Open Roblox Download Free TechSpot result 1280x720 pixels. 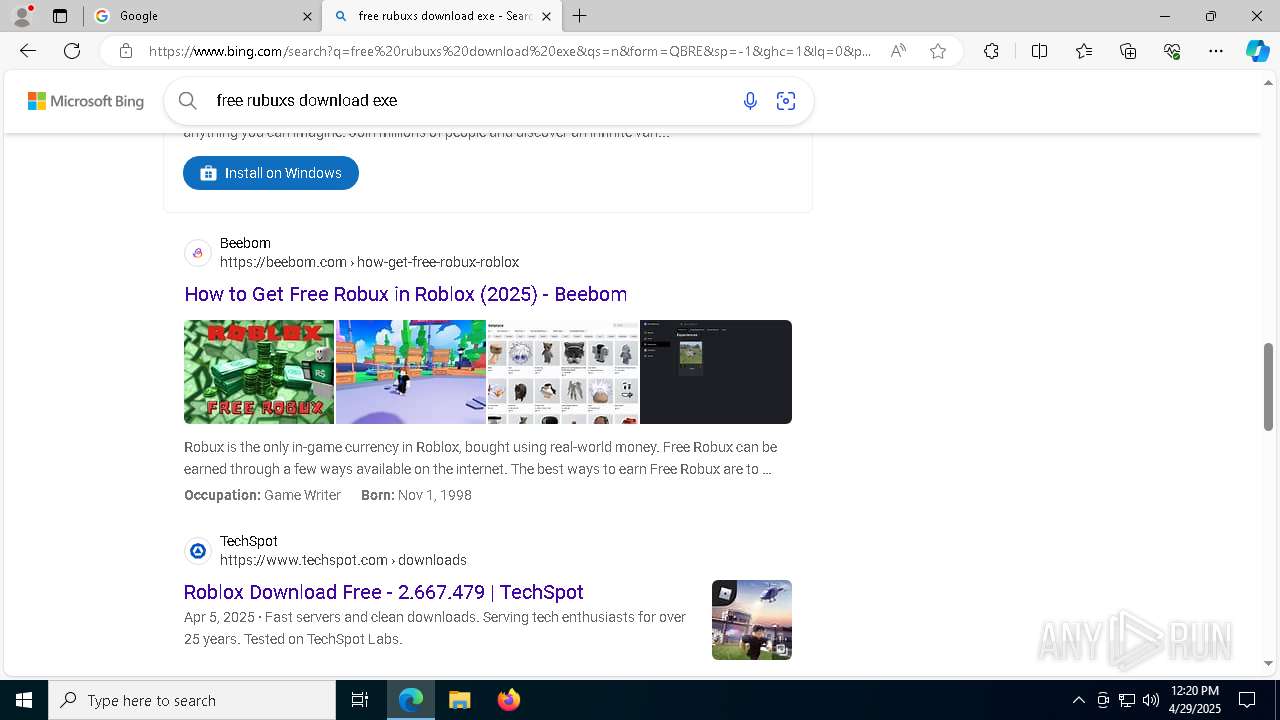[x=383, y=592]
